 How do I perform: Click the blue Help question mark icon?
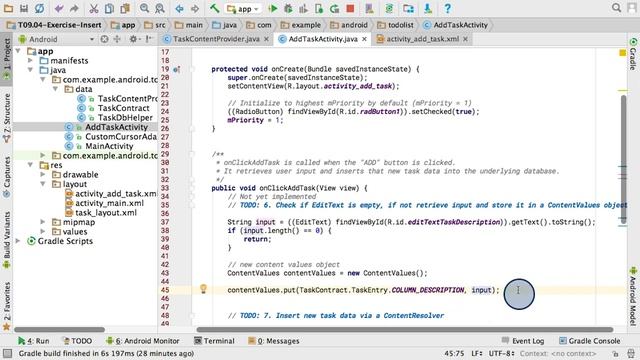point(447,8)
